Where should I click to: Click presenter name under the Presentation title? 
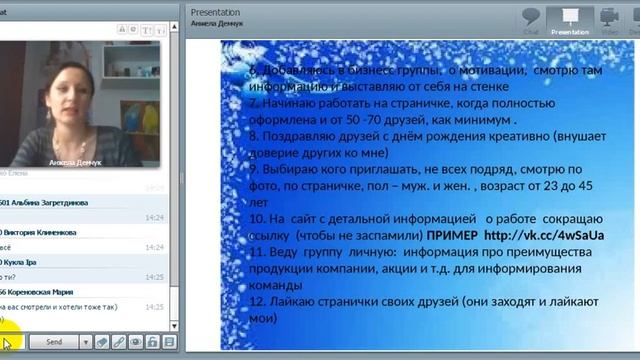point(217,24)
